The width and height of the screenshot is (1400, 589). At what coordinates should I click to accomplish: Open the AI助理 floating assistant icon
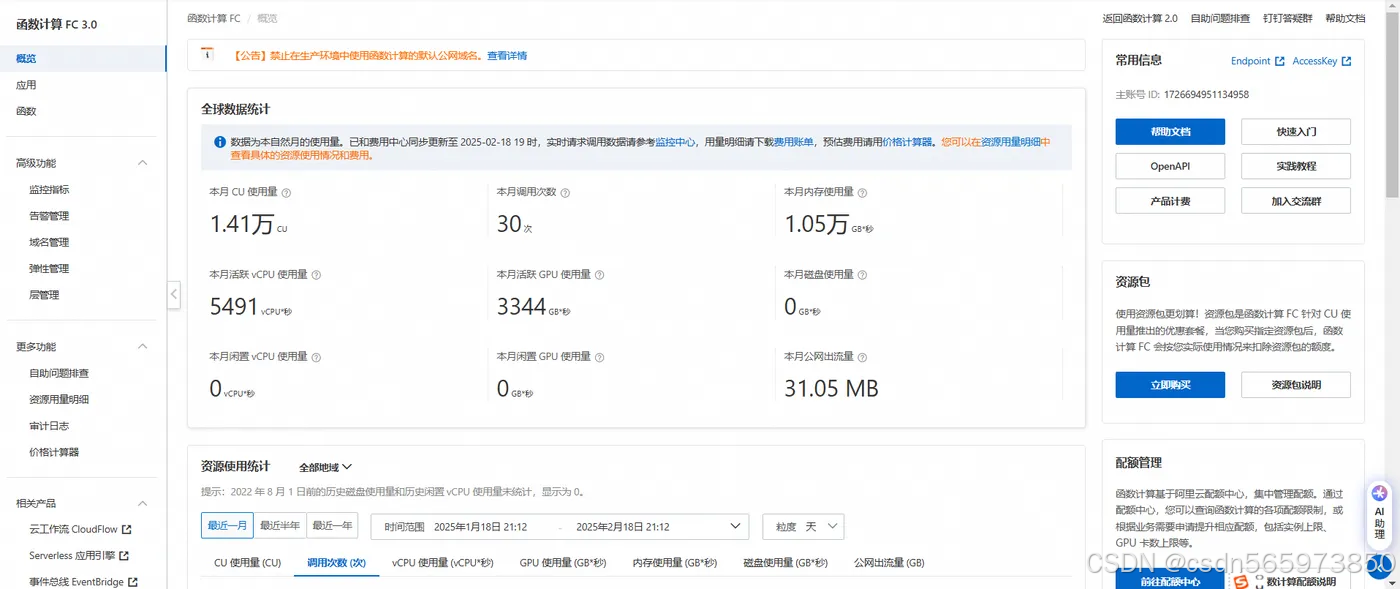1378,514
